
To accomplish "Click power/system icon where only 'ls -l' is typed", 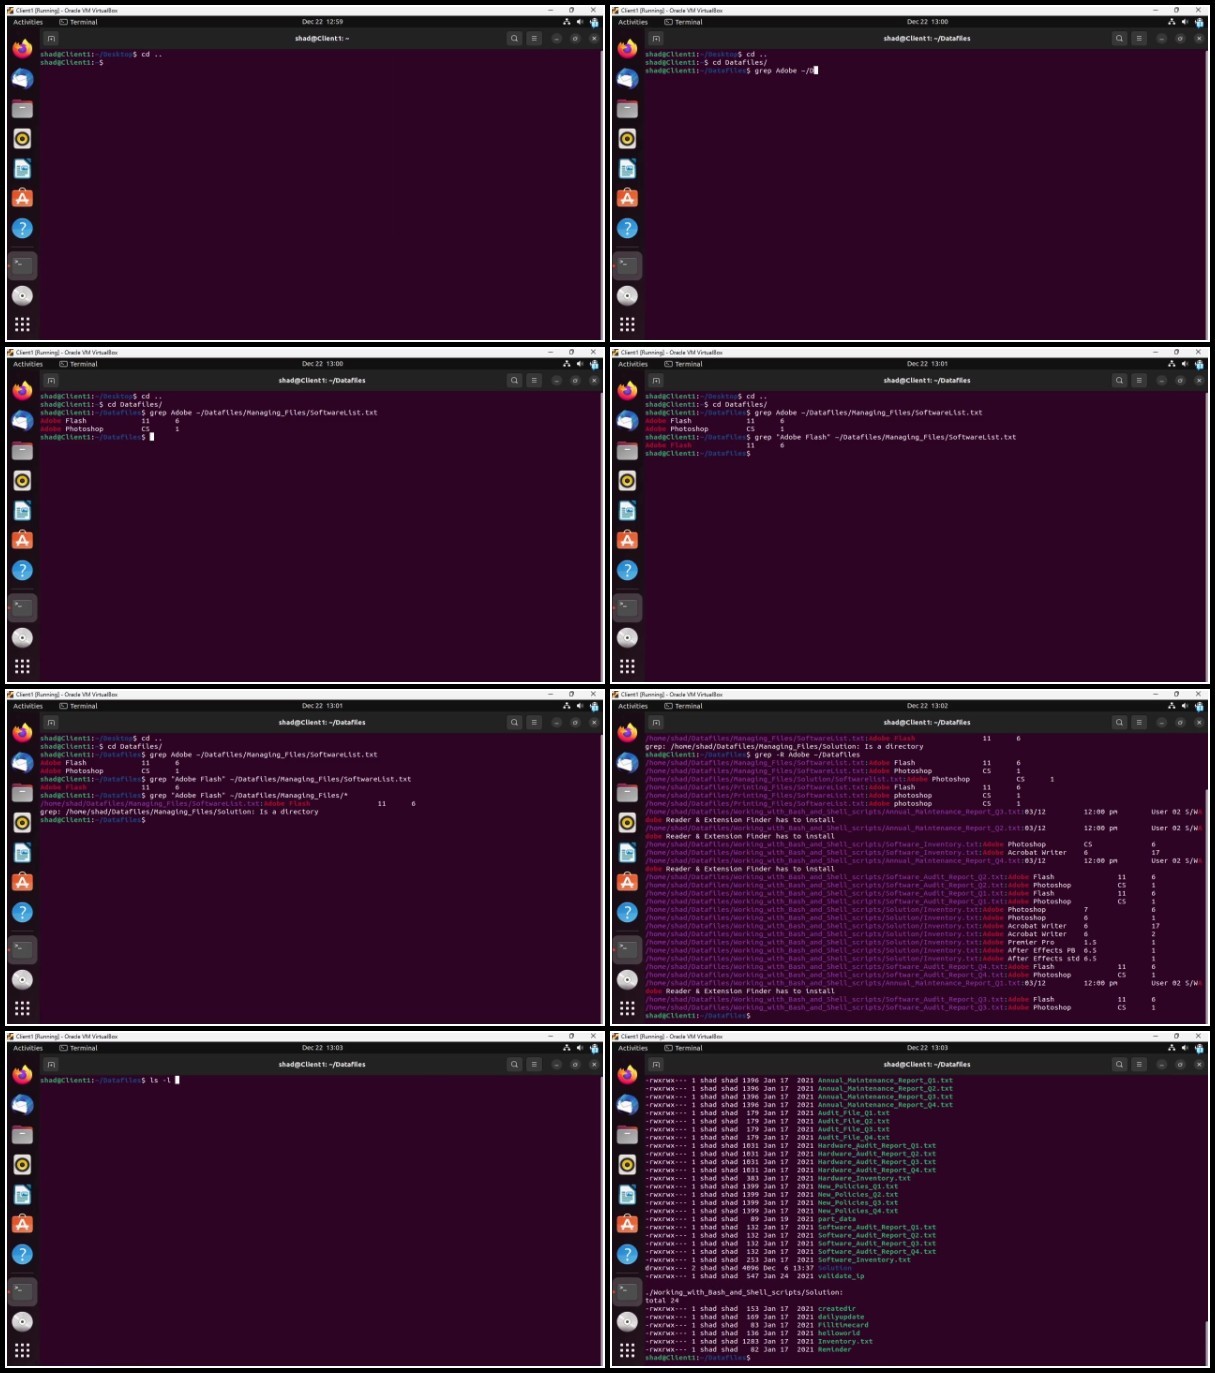I will (594, 1048).
